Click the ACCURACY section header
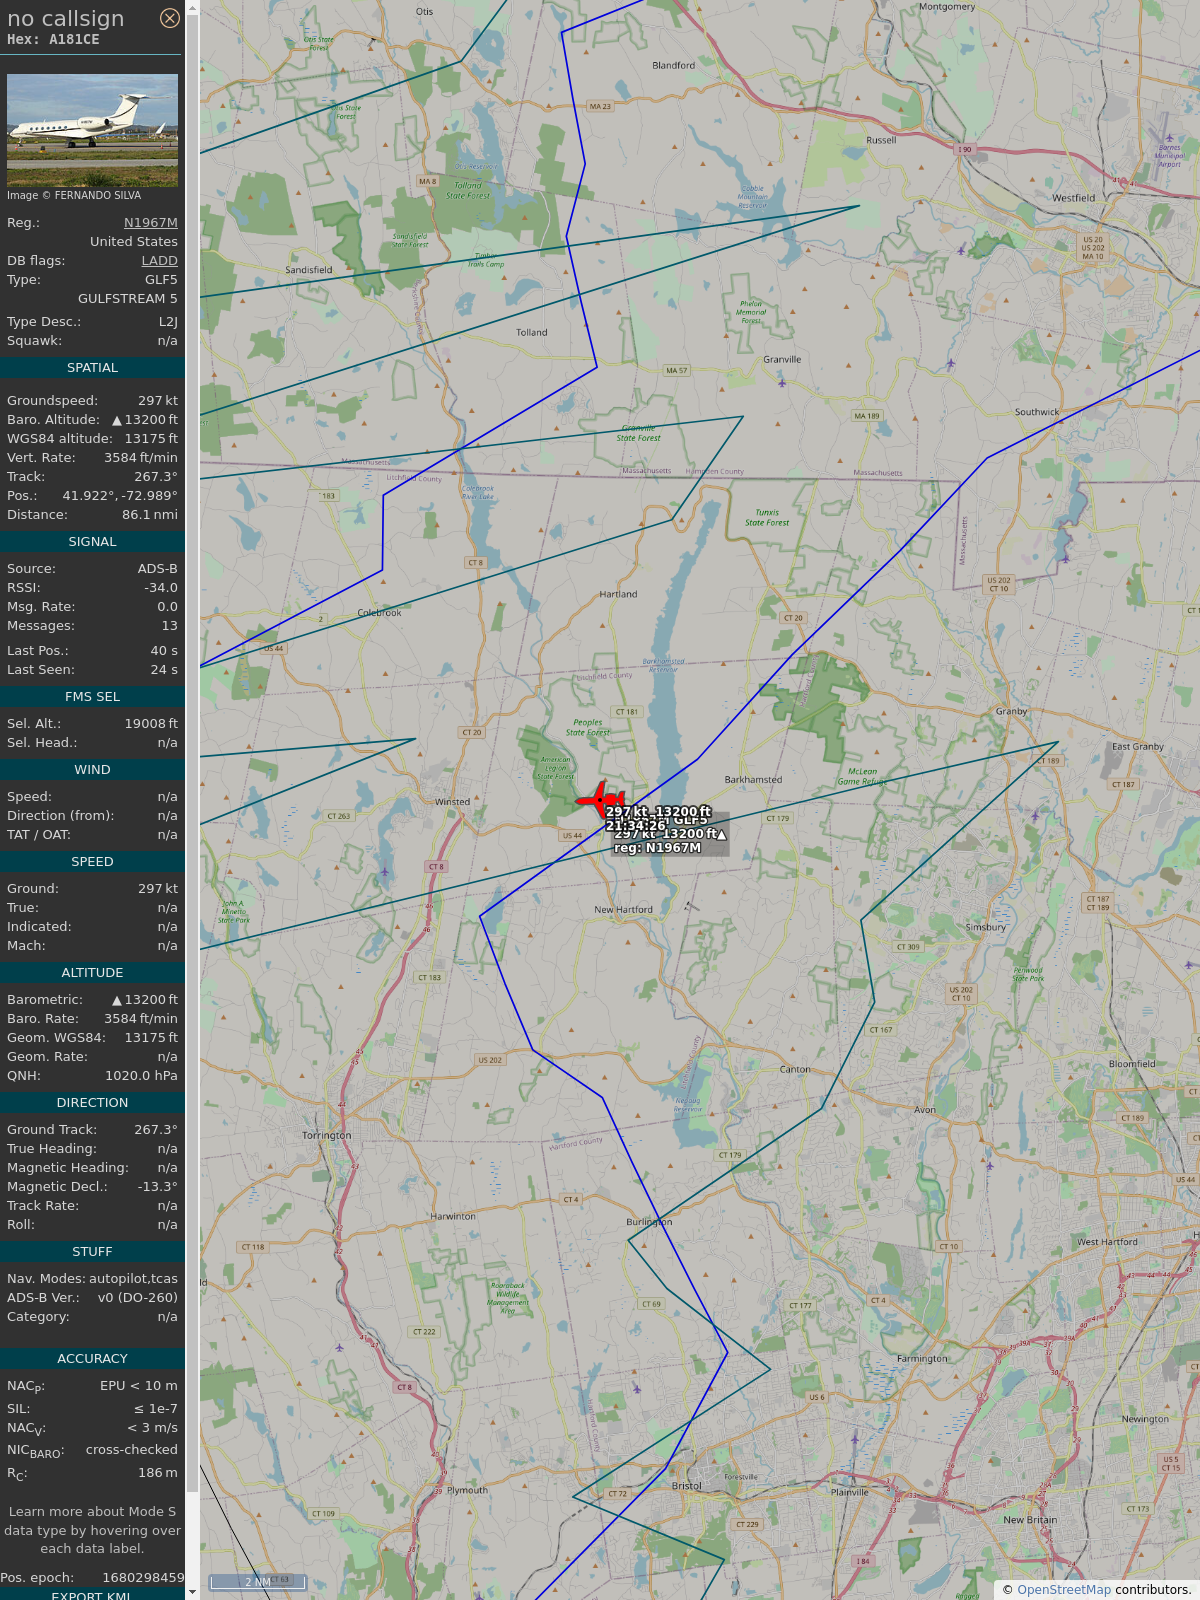 click(92, 1359)
